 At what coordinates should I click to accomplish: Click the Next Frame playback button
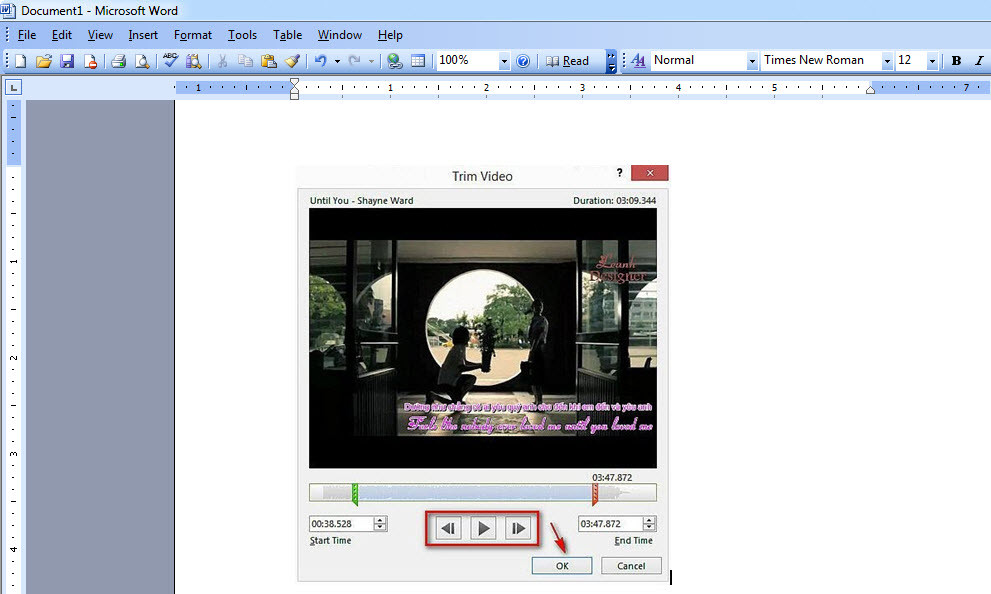pos(518,528)
